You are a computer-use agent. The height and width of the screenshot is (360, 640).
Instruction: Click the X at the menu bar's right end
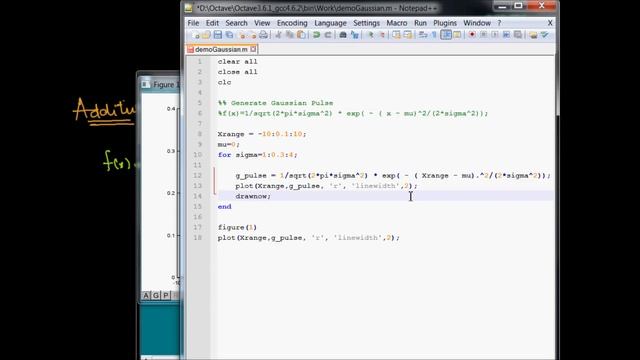(x=550, y=23)
